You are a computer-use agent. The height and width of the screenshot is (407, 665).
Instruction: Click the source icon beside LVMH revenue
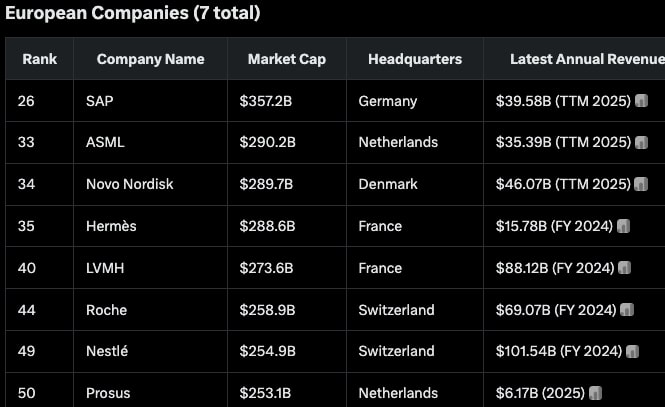(x=625, y=268)
